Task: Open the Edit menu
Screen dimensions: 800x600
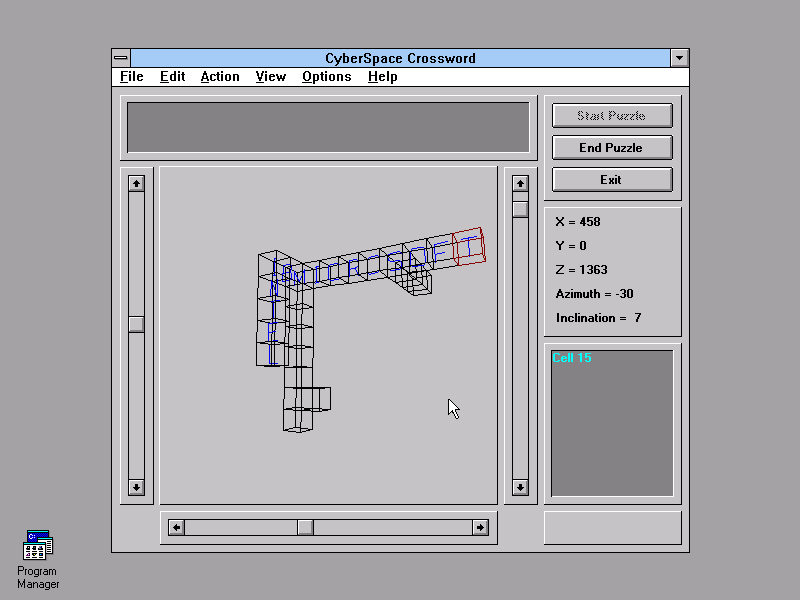Action: [172, 77]
